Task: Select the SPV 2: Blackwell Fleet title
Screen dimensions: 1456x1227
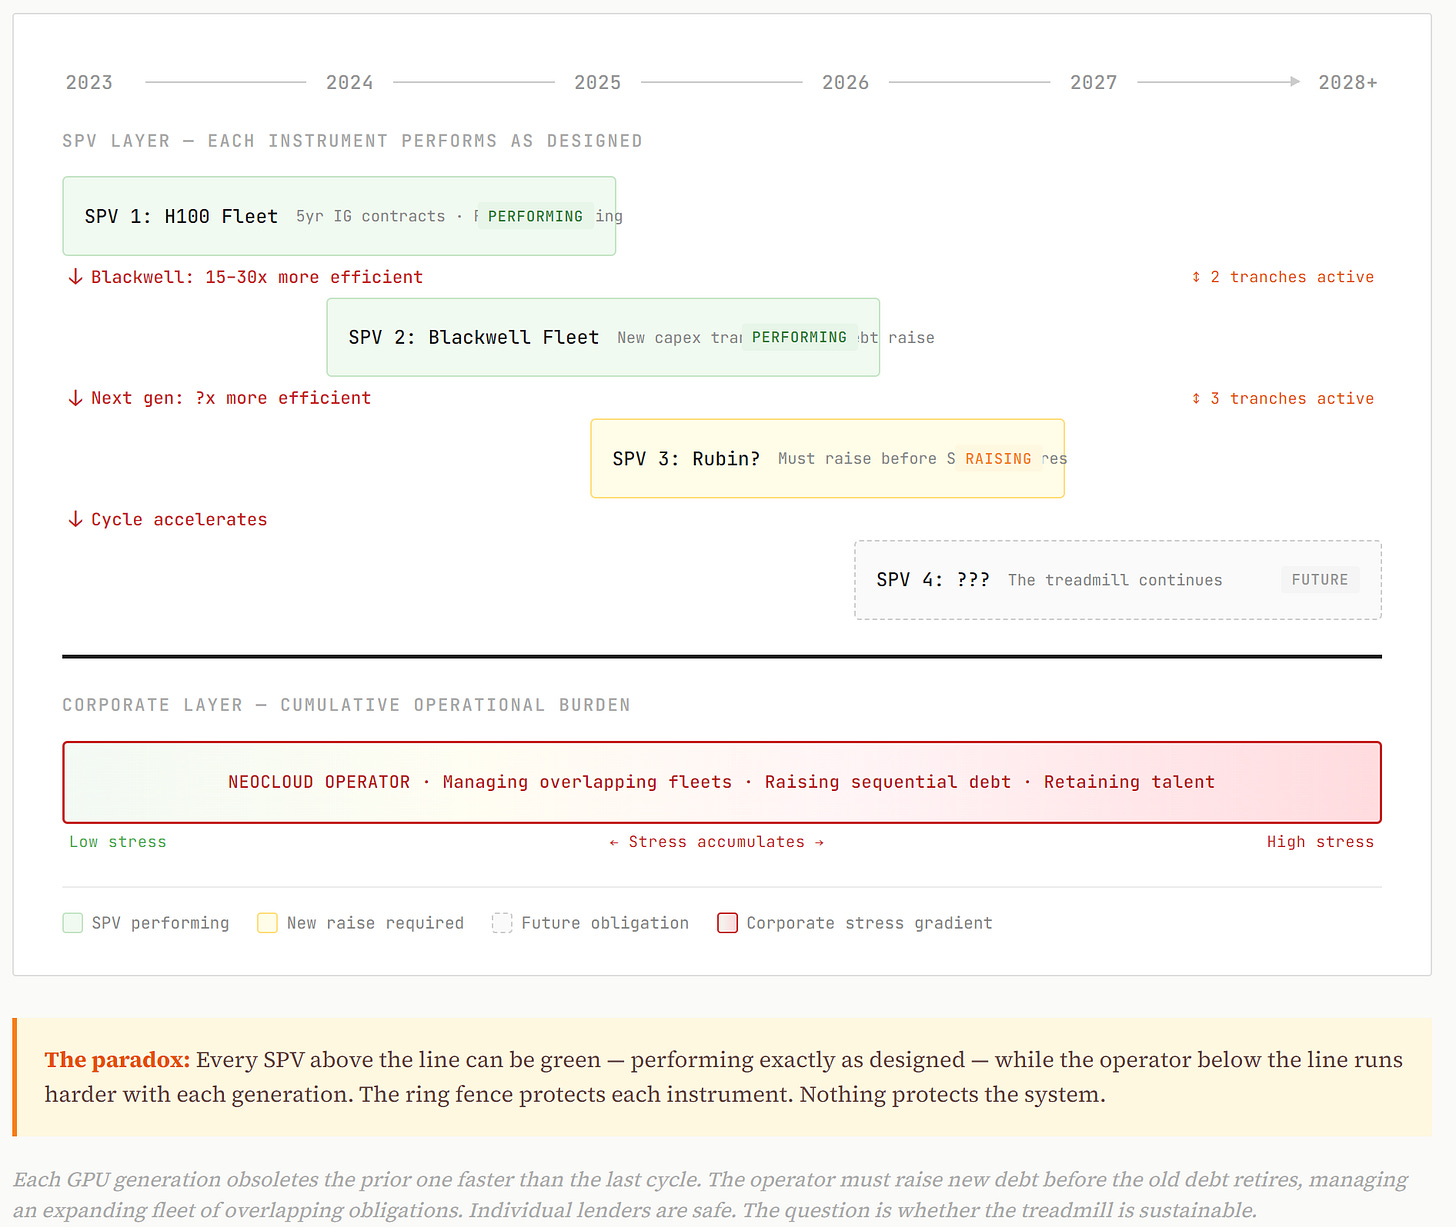Action: point(474,337)
